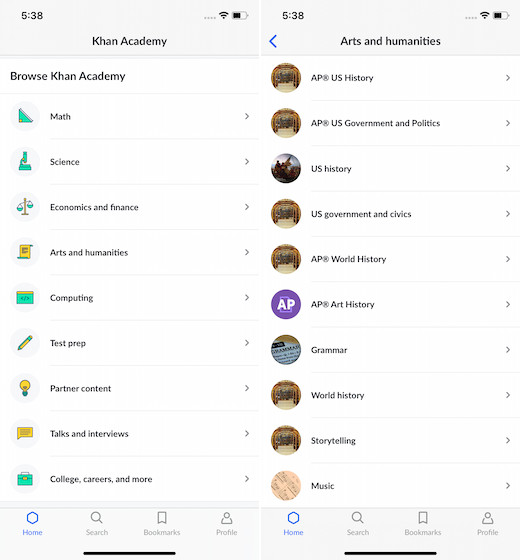Select the World history course
Viewport: 520px width, 560px height.
(390, 395)
